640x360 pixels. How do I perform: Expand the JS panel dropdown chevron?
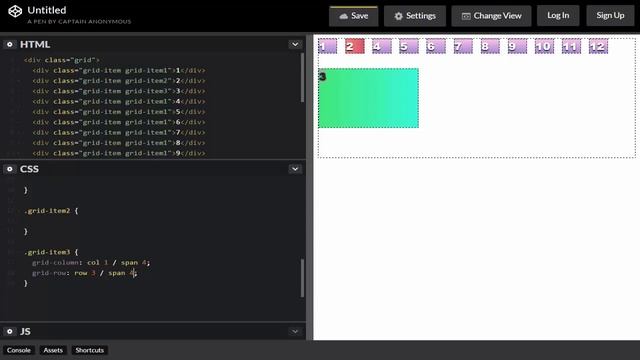295,331
